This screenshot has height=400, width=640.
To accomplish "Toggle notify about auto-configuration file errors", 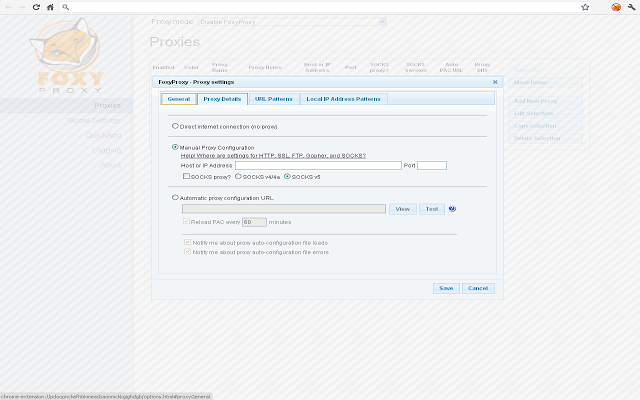I will point(187,251).
